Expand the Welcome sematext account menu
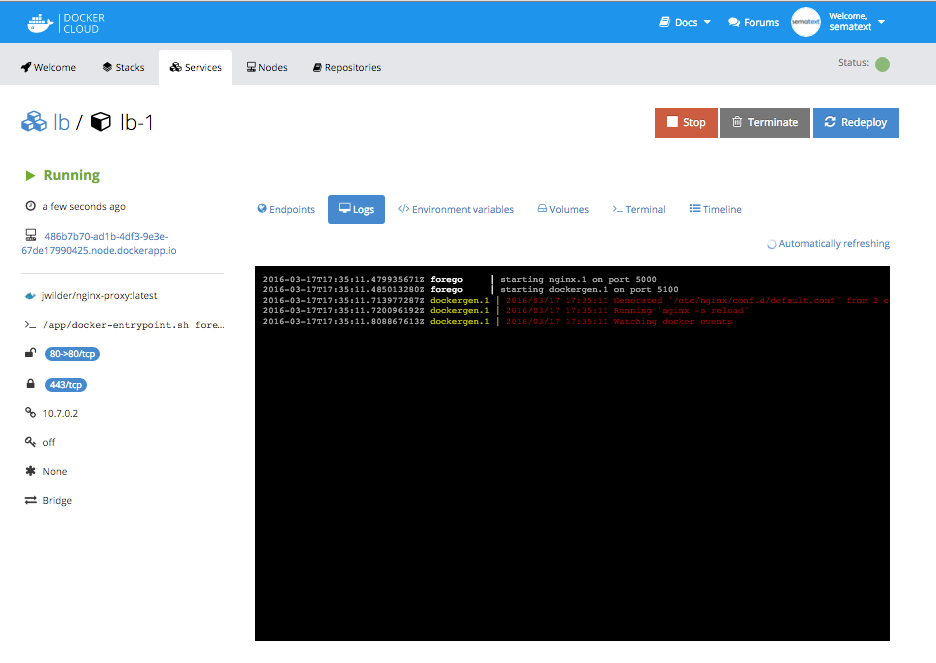 [x=857, y=22]
